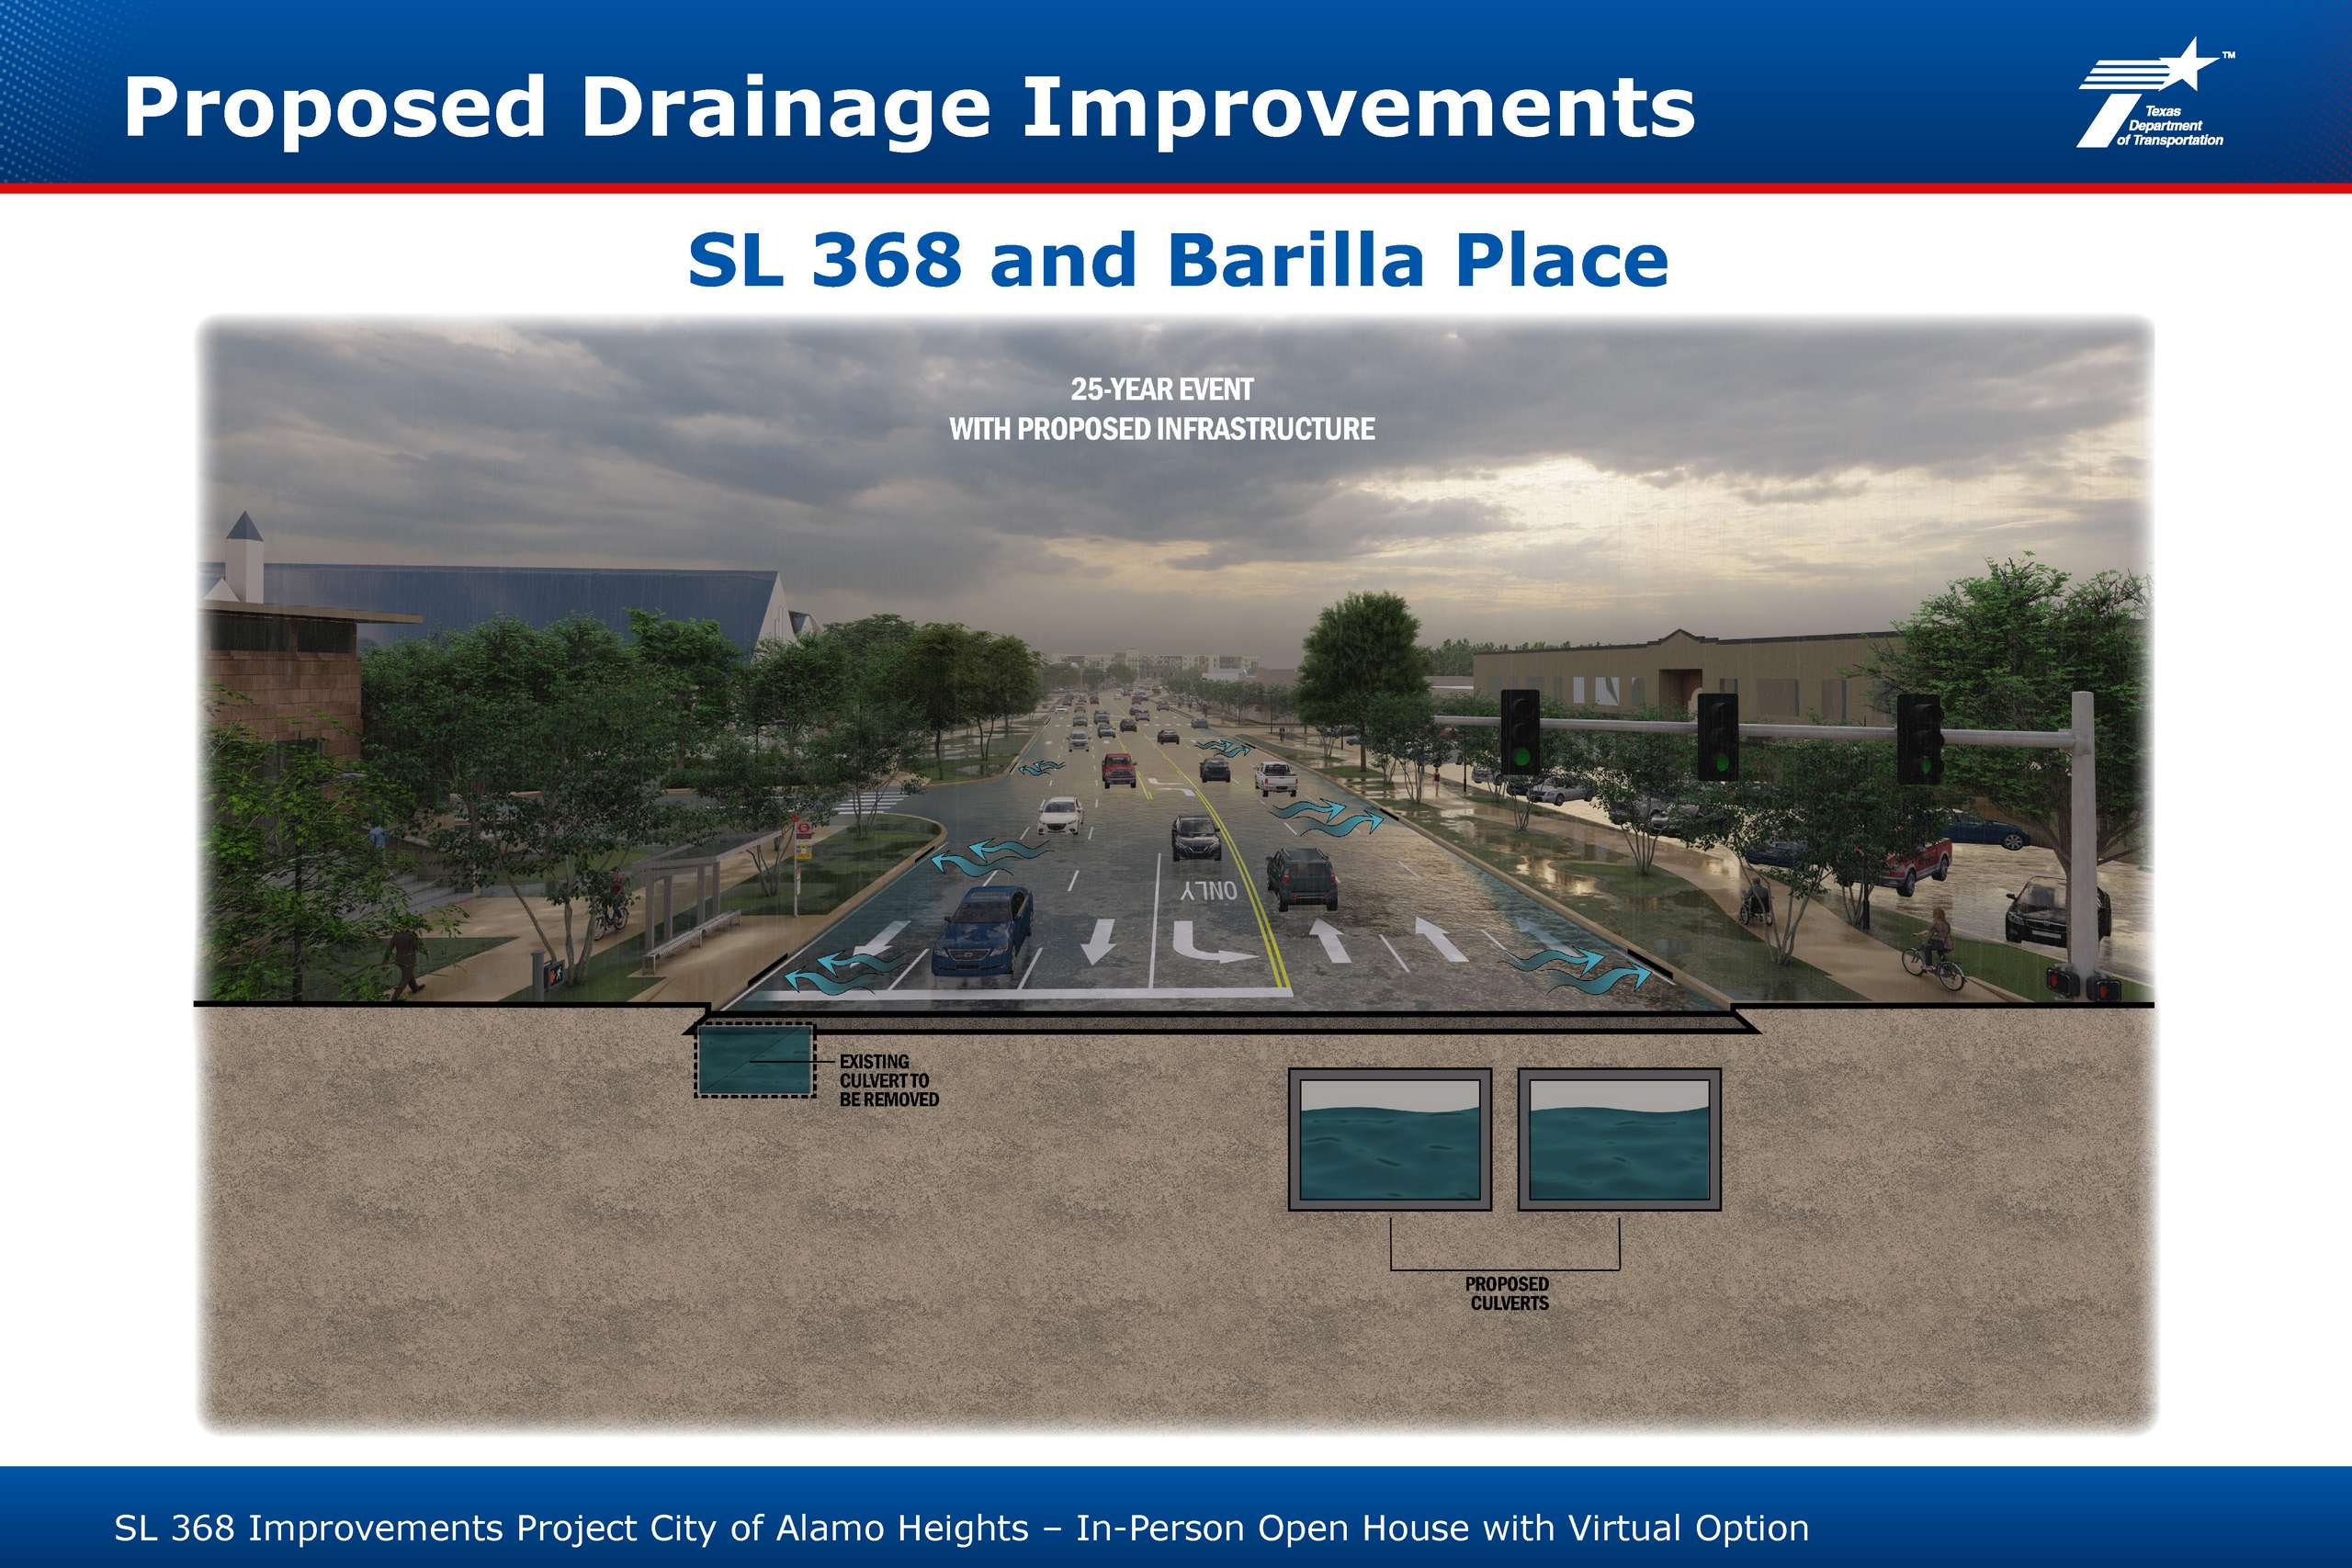Click the "PROPOSED CULVERTS" label

pyautogui.click(x=1508, y=1293)
